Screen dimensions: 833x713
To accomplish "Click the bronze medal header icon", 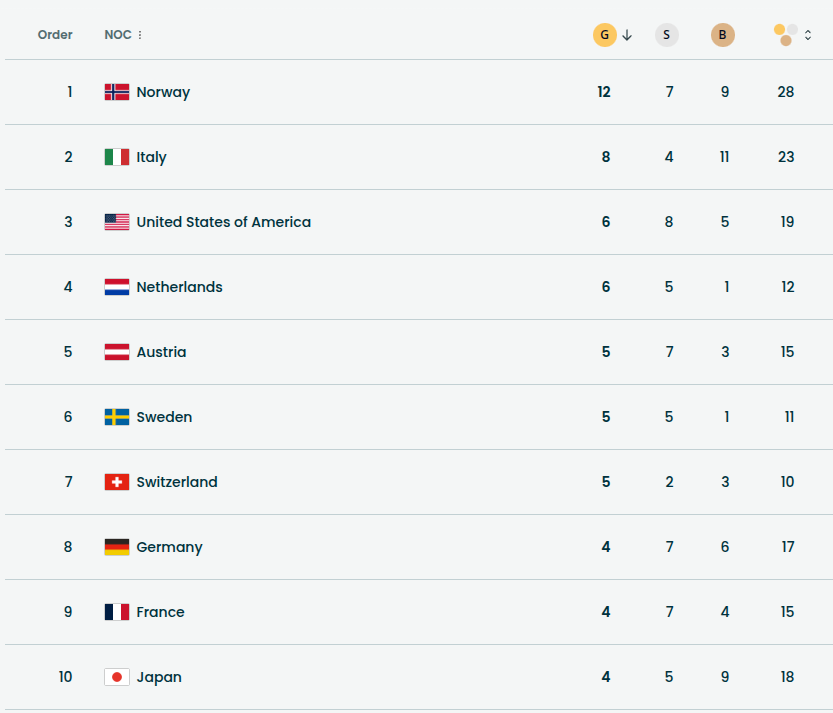I will pos(722,35).
